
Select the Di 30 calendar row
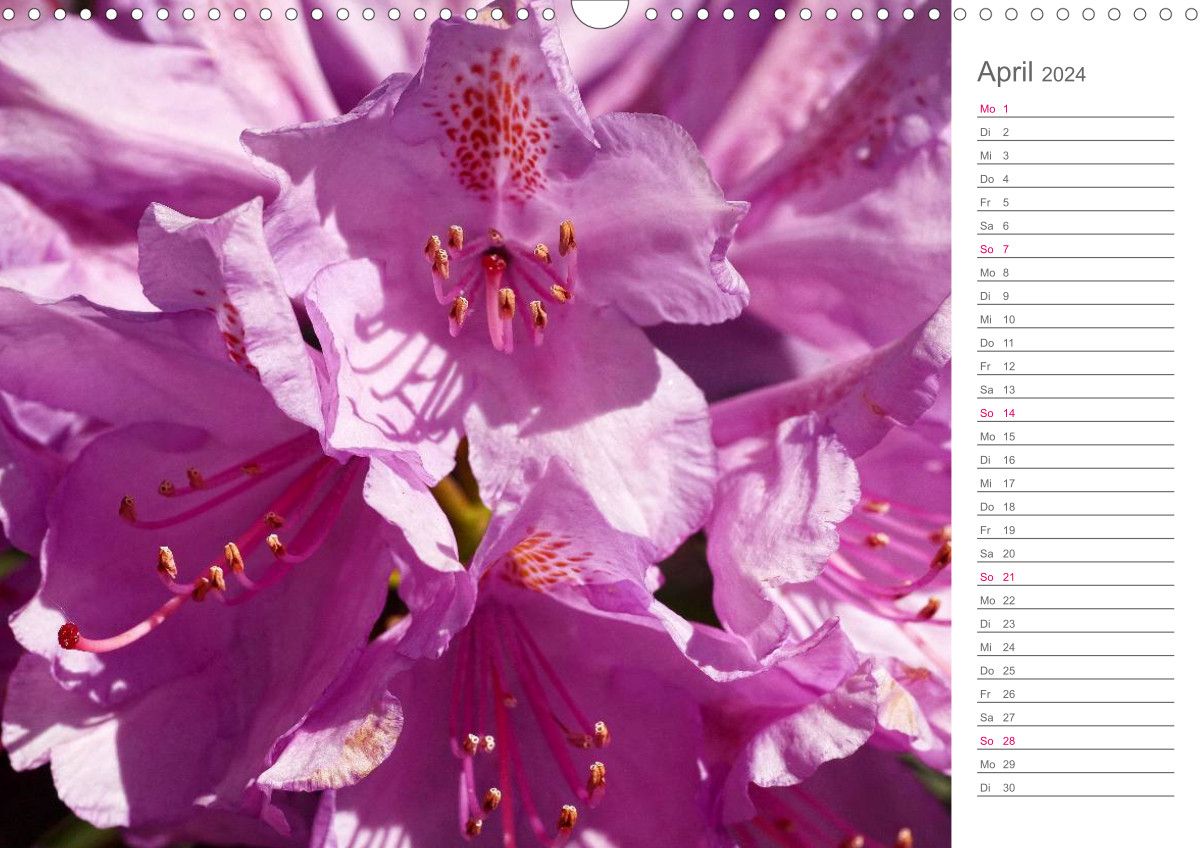coord(1075,788)
